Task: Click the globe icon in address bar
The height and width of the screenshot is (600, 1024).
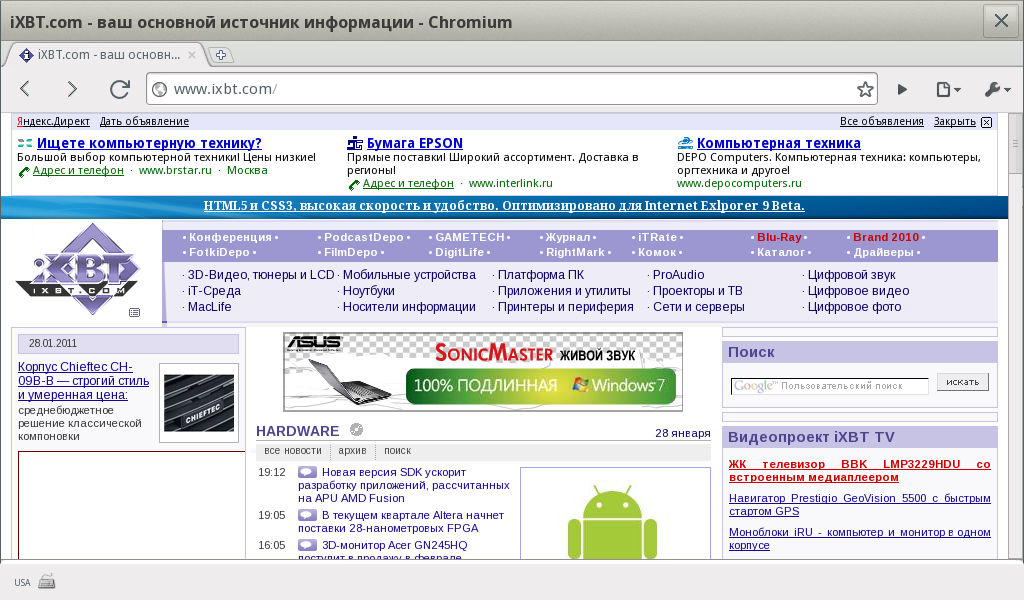Action: tap(159, 89)
